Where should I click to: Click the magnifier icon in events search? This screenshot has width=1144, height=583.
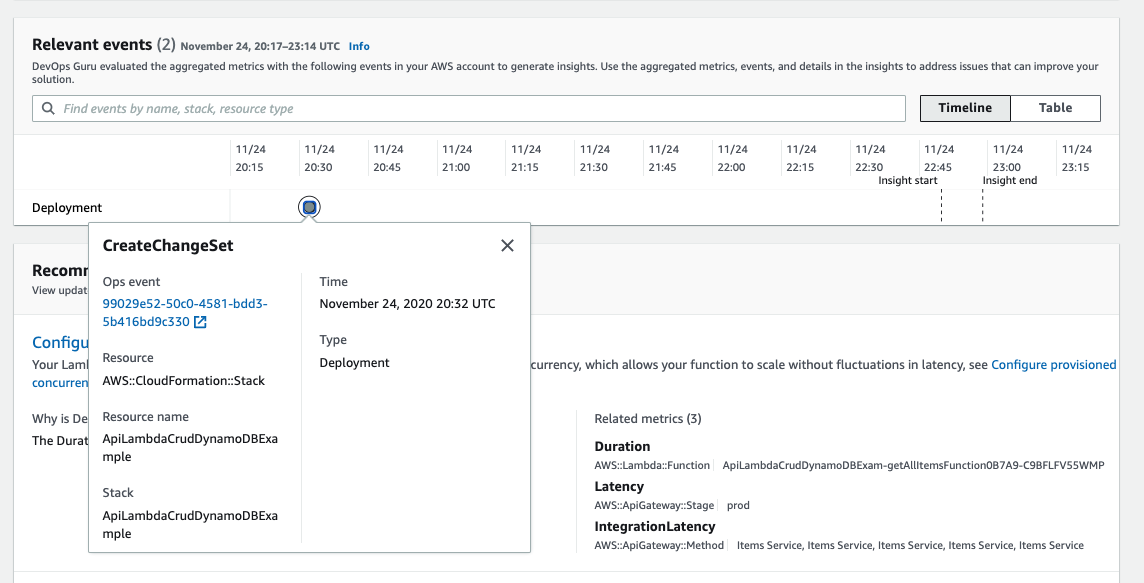(x=48, y=108)
